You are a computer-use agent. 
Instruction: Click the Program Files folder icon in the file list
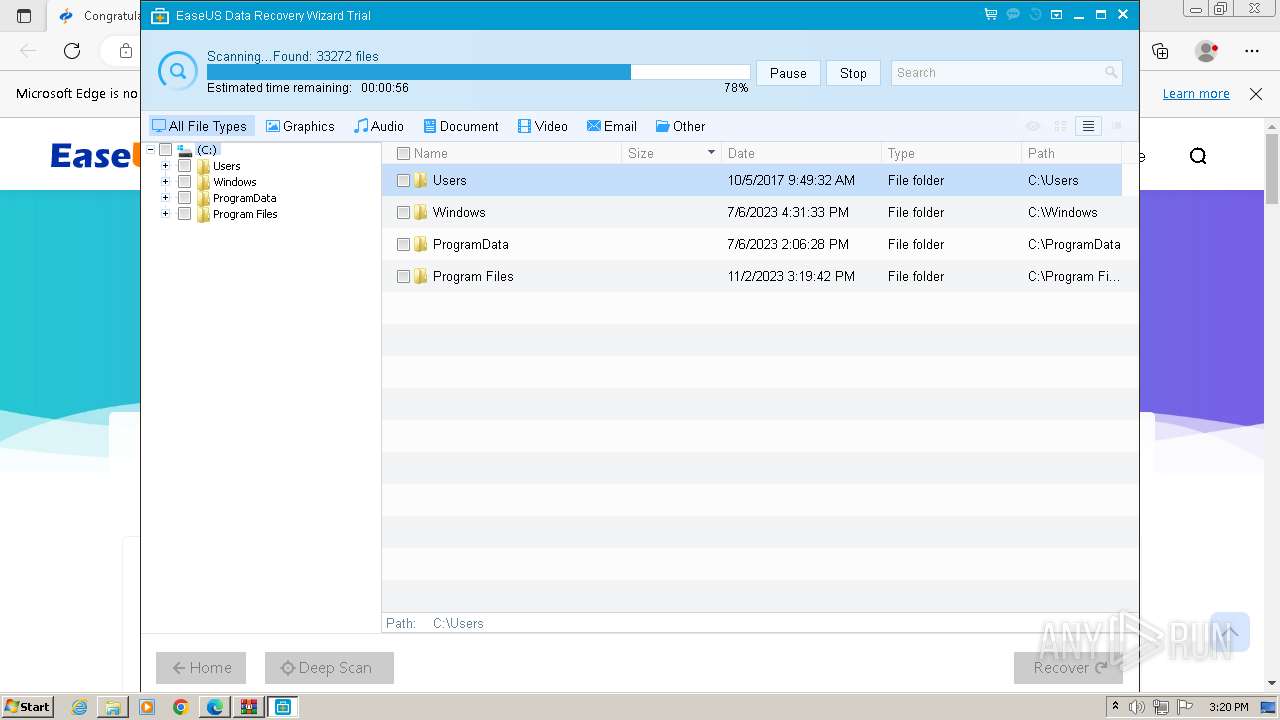coord(421,276)
